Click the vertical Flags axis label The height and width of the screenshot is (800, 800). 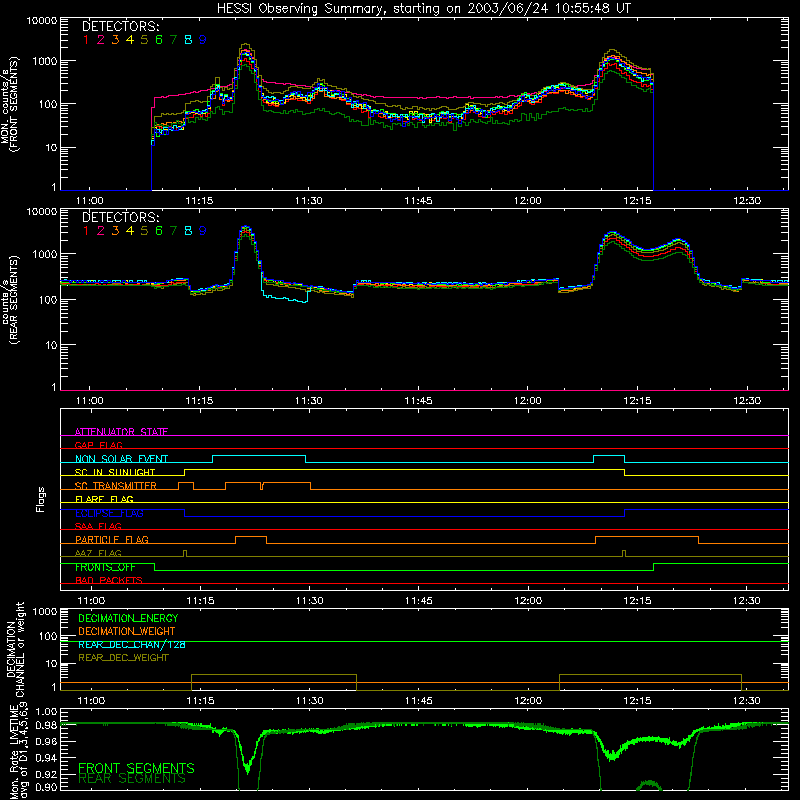click(41, 499)
